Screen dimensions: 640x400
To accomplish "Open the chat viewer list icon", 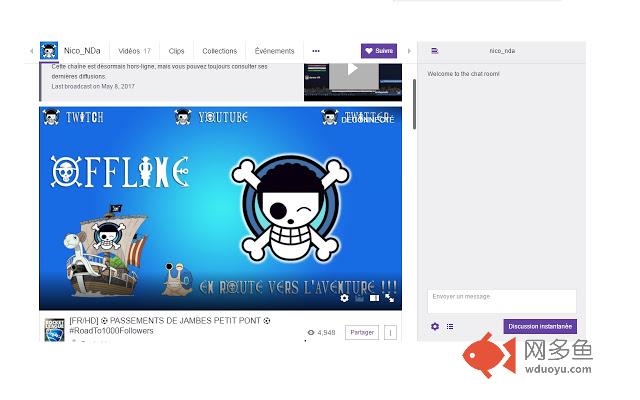I will 450,326.
